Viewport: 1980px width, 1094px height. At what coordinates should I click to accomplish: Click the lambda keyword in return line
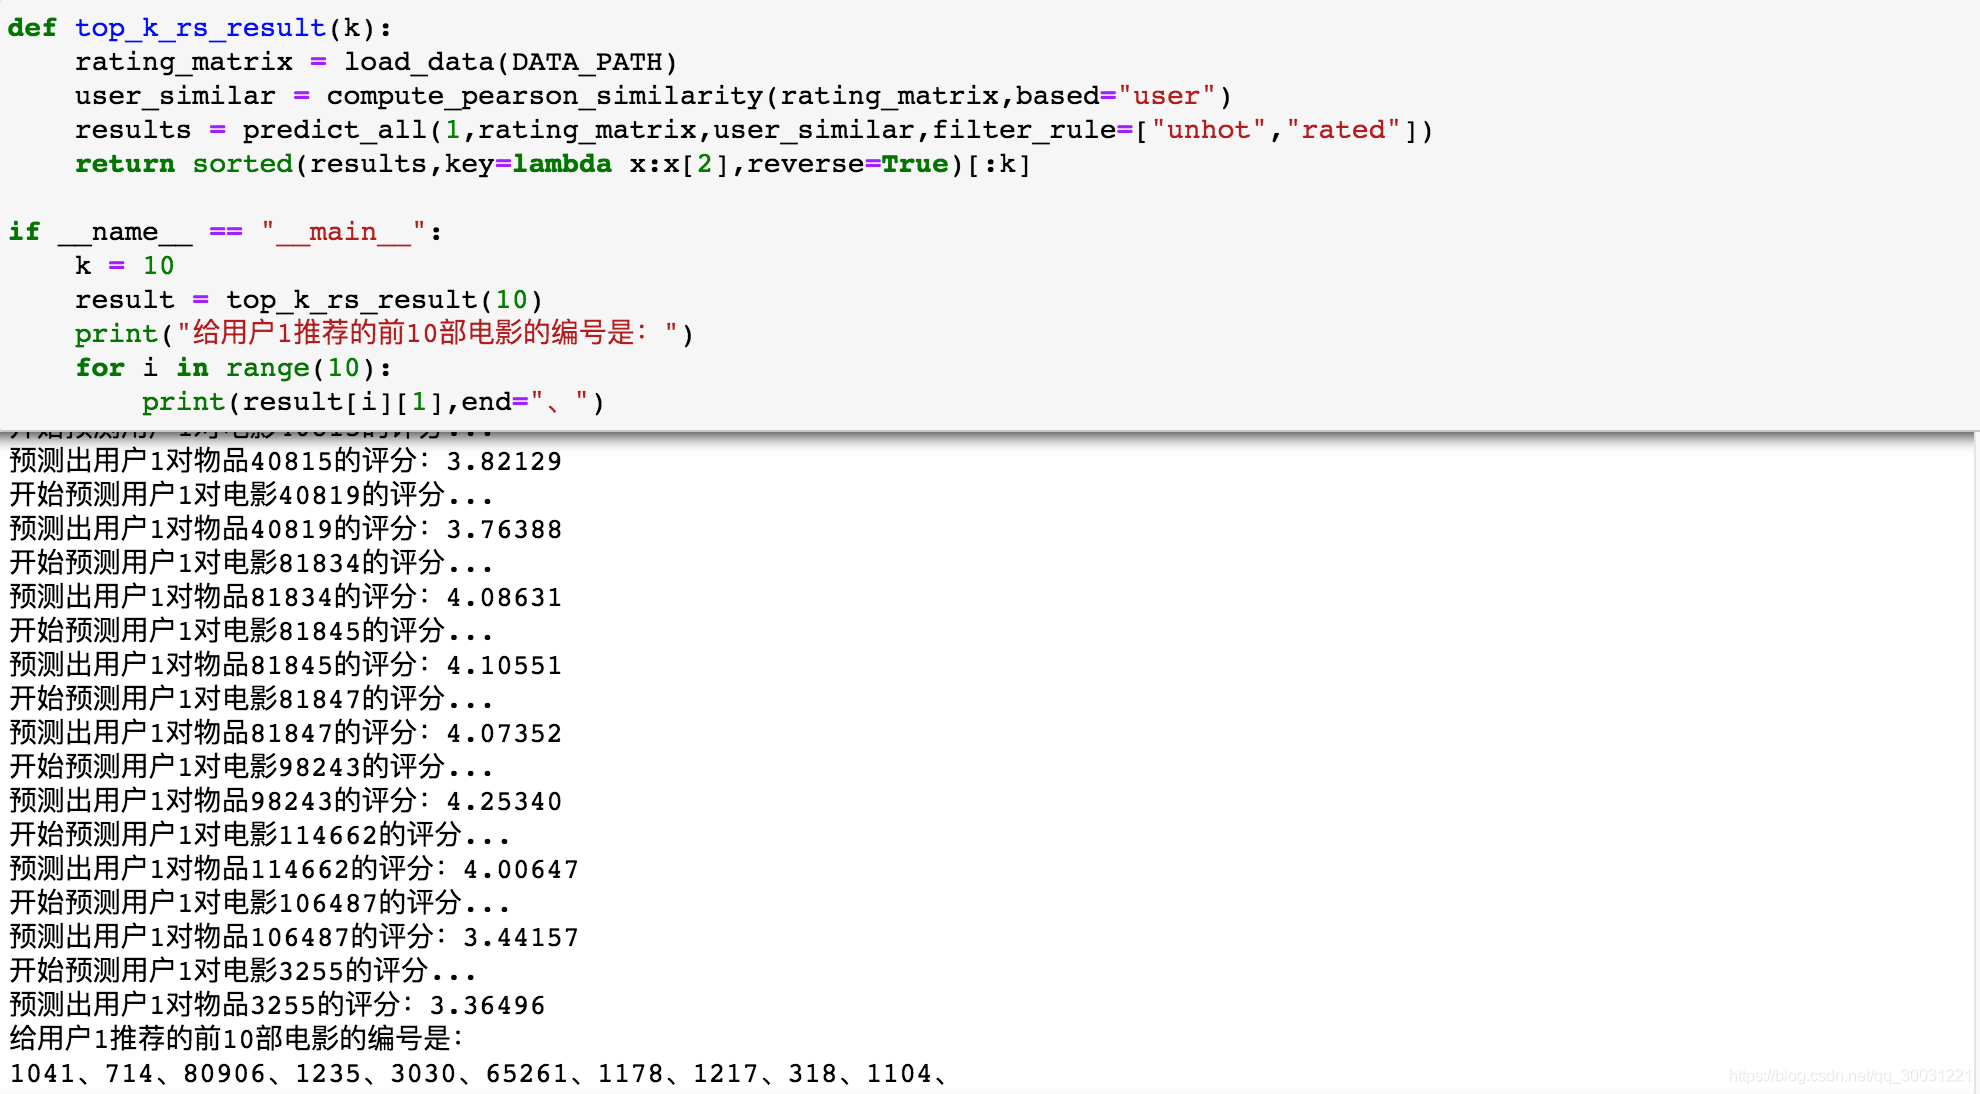tap(562, 164)
